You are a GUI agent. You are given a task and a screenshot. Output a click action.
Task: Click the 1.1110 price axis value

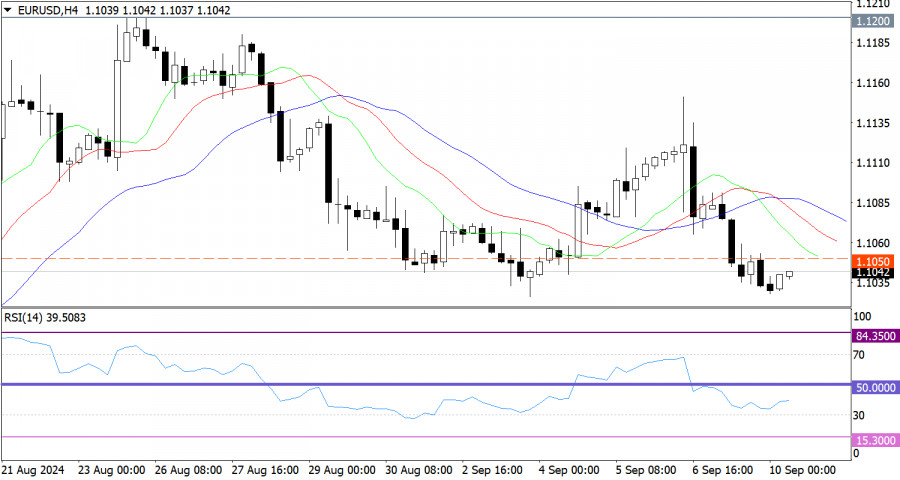(874, 163)
